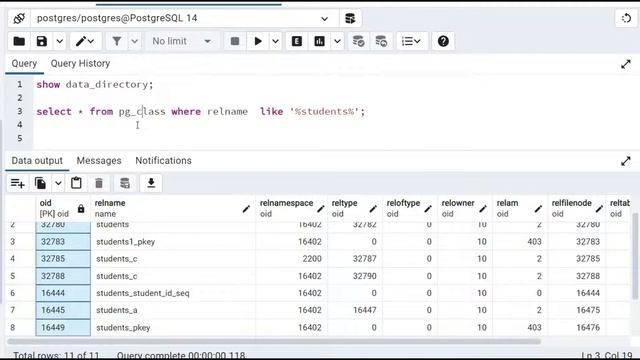Download results with the download icon
640x360 pixels.
point(151,183)
